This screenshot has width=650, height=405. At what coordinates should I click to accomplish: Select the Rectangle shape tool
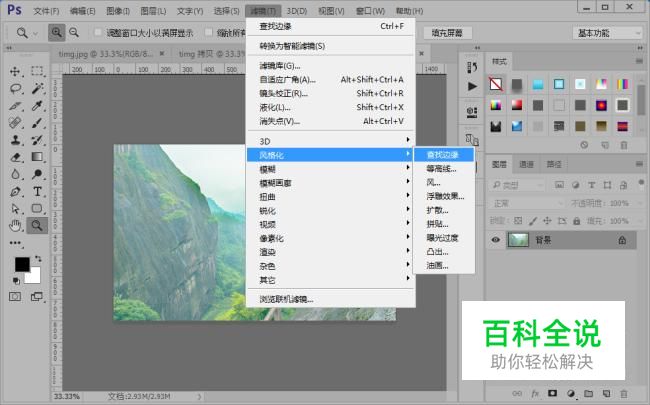[37, 209]
